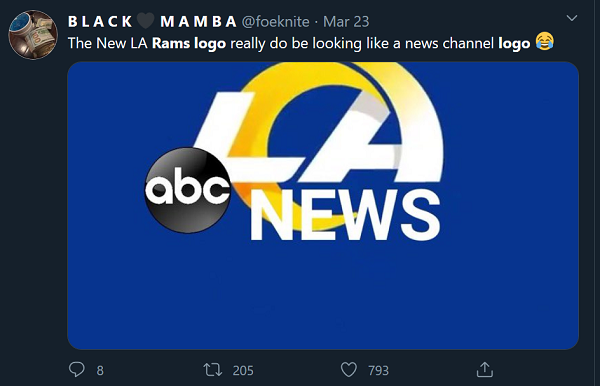Open the share options icon
This screenshot has height=386, width=600.
tap(484, 370)
